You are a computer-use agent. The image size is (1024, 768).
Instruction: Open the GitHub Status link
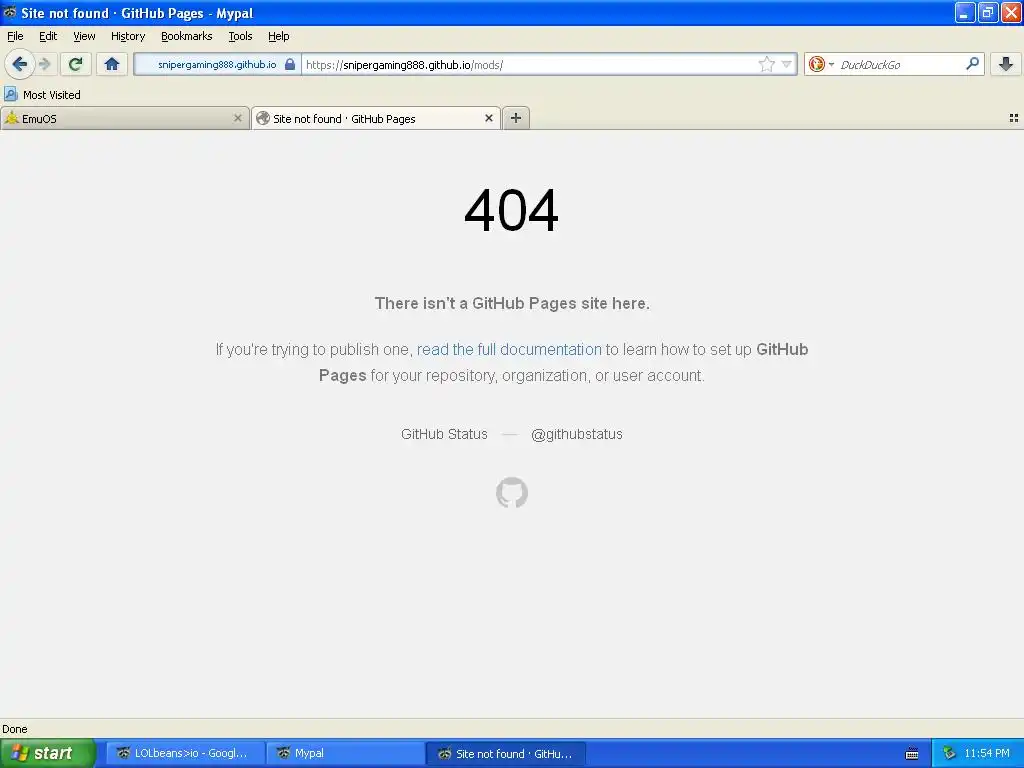point(444,434)
